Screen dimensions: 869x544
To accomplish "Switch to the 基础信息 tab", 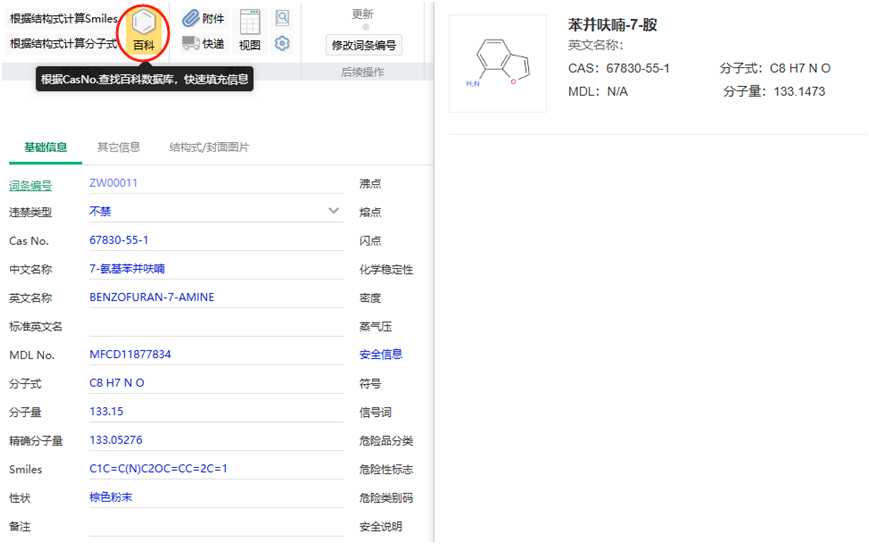I will point(45,147).
